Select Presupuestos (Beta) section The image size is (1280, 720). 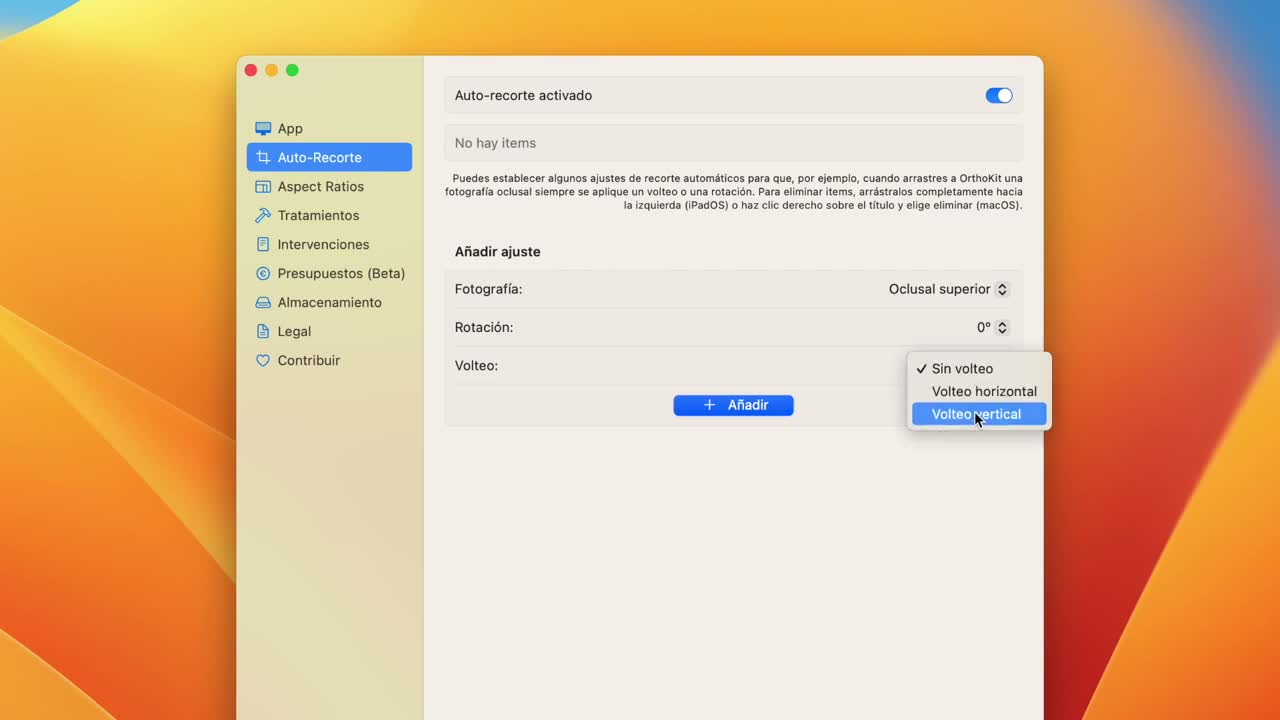pos(329,273)
